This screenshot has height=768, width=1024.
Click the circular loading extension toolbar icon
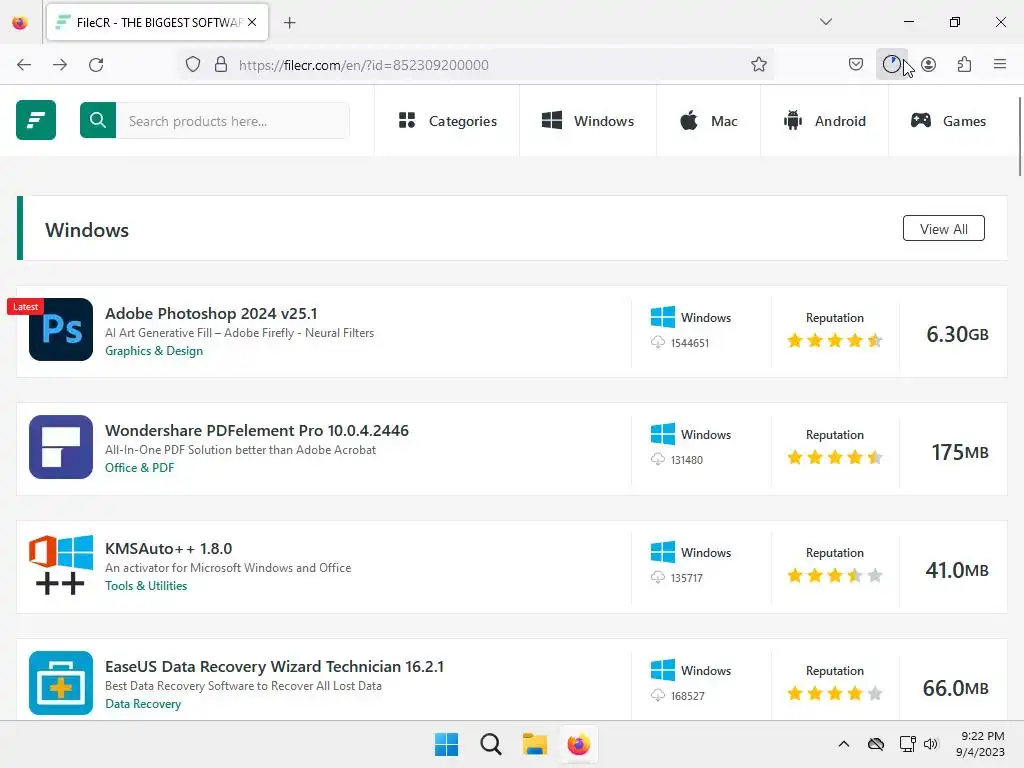click(891, 65)
